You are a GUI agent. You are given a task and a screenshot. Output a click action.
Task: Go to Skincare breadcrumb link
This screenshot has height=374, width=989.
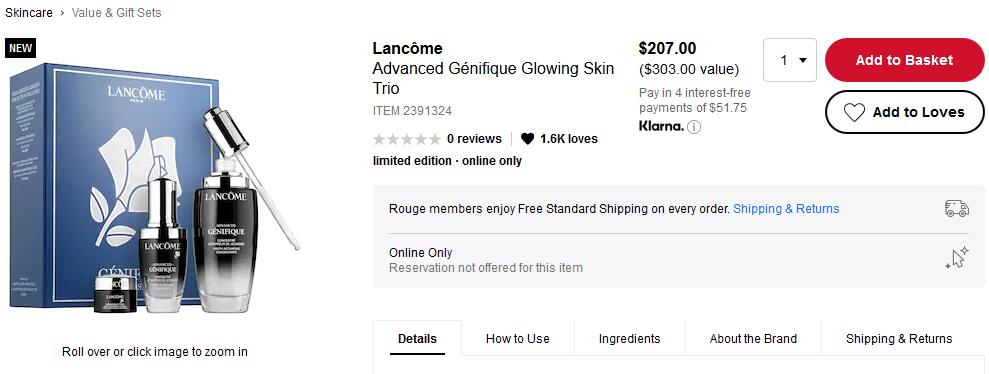(29, 13)
